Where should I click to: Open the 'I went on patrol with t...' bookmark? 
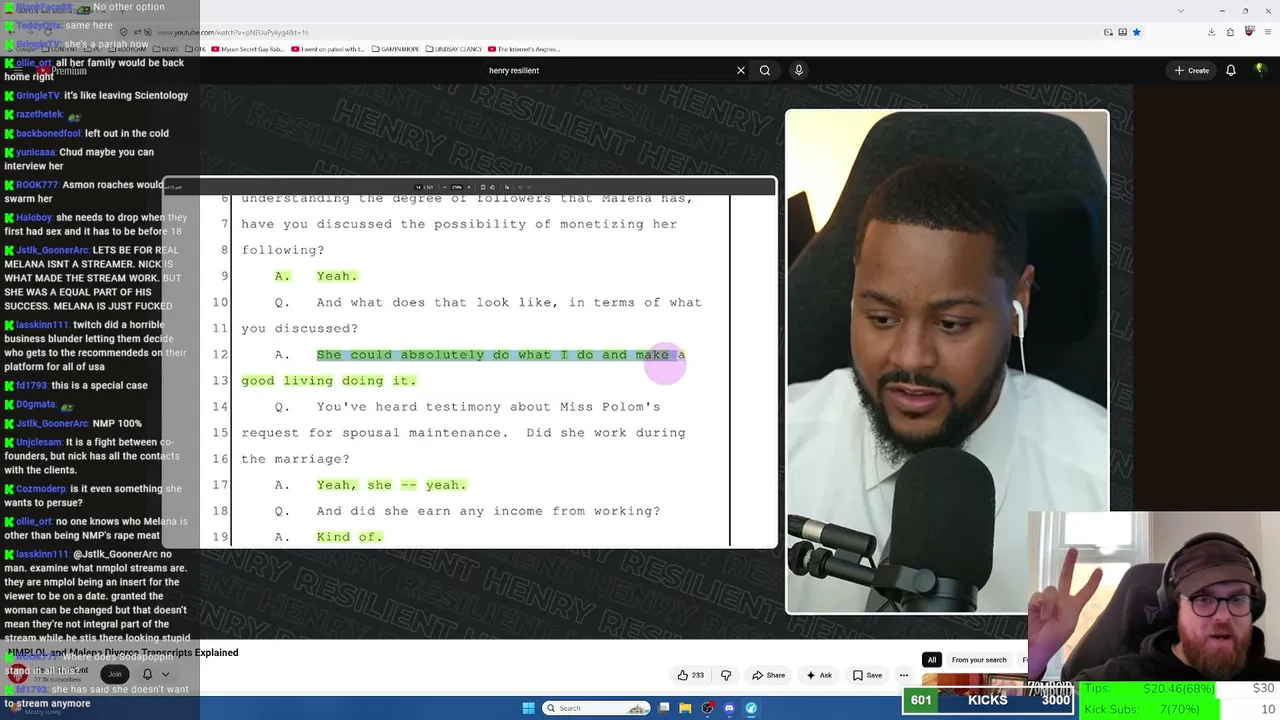pyautogui.click(x=329, y=49)
